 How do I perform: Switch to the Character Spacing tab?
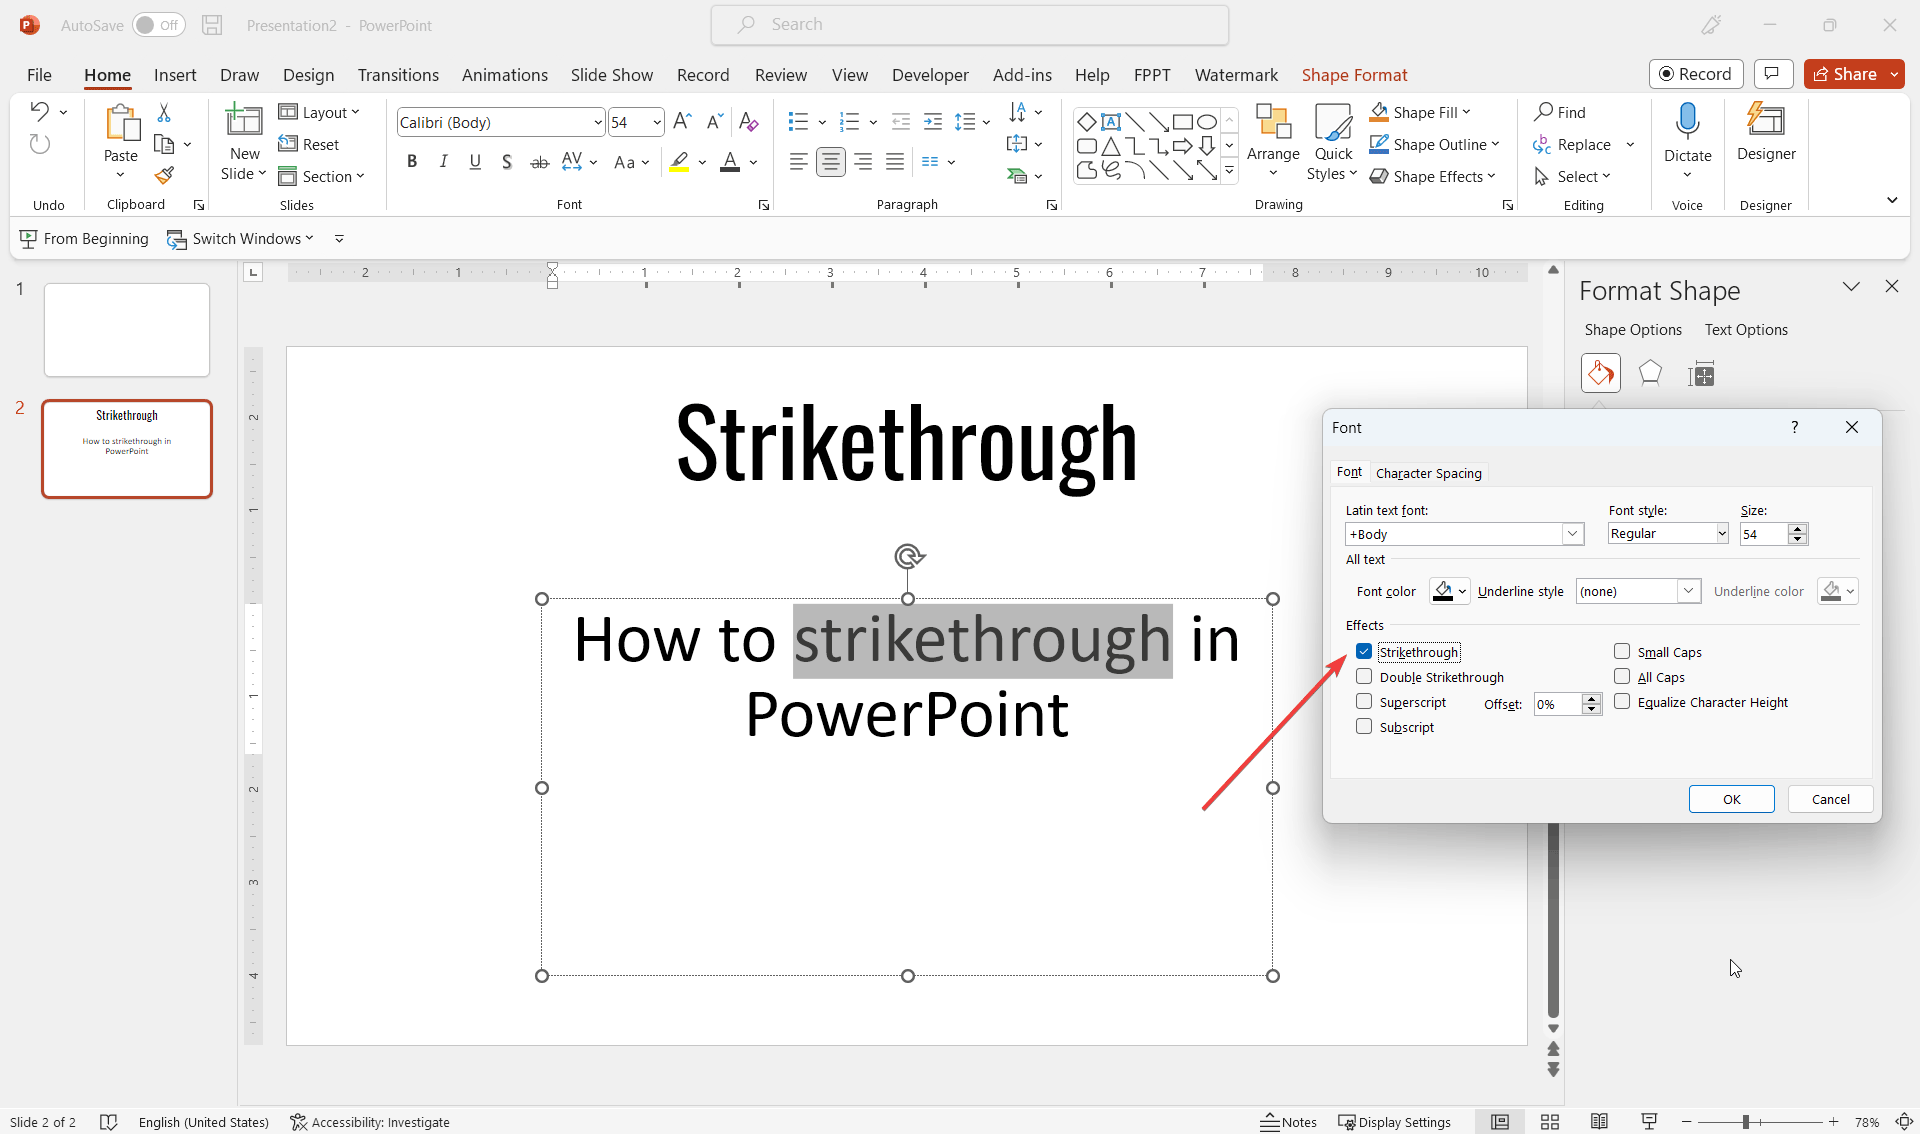click(x=1428, y=472)
